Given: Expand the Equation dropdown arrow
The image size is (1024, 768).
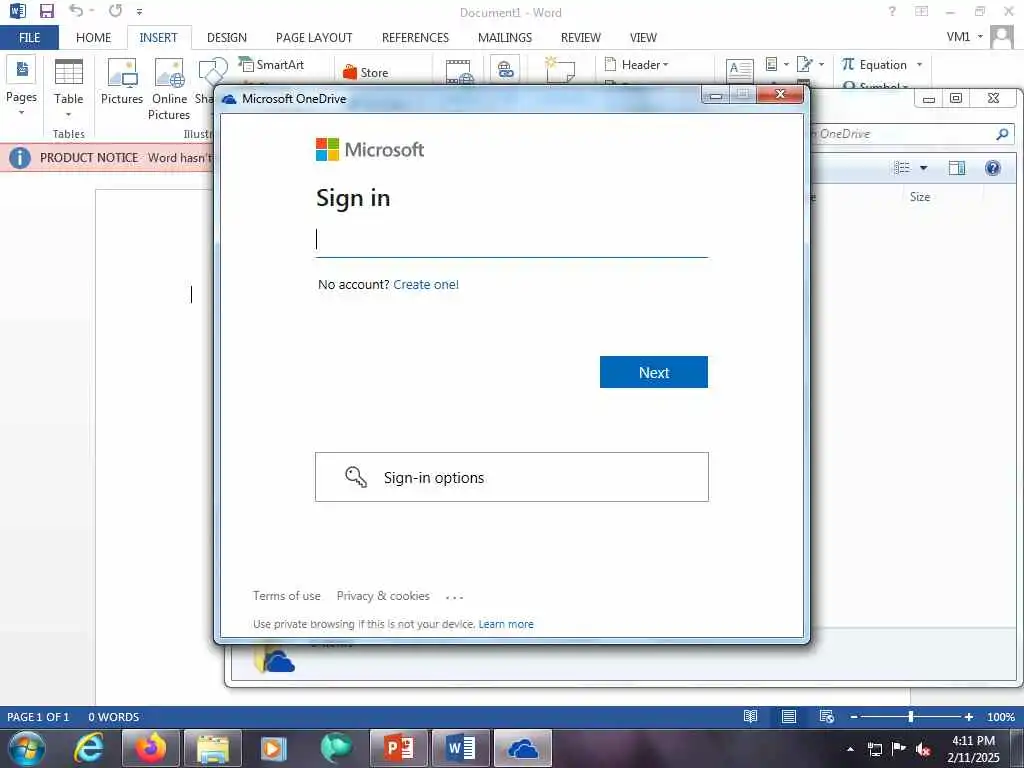Looking at the screenshot, I should tap(920, 64).
